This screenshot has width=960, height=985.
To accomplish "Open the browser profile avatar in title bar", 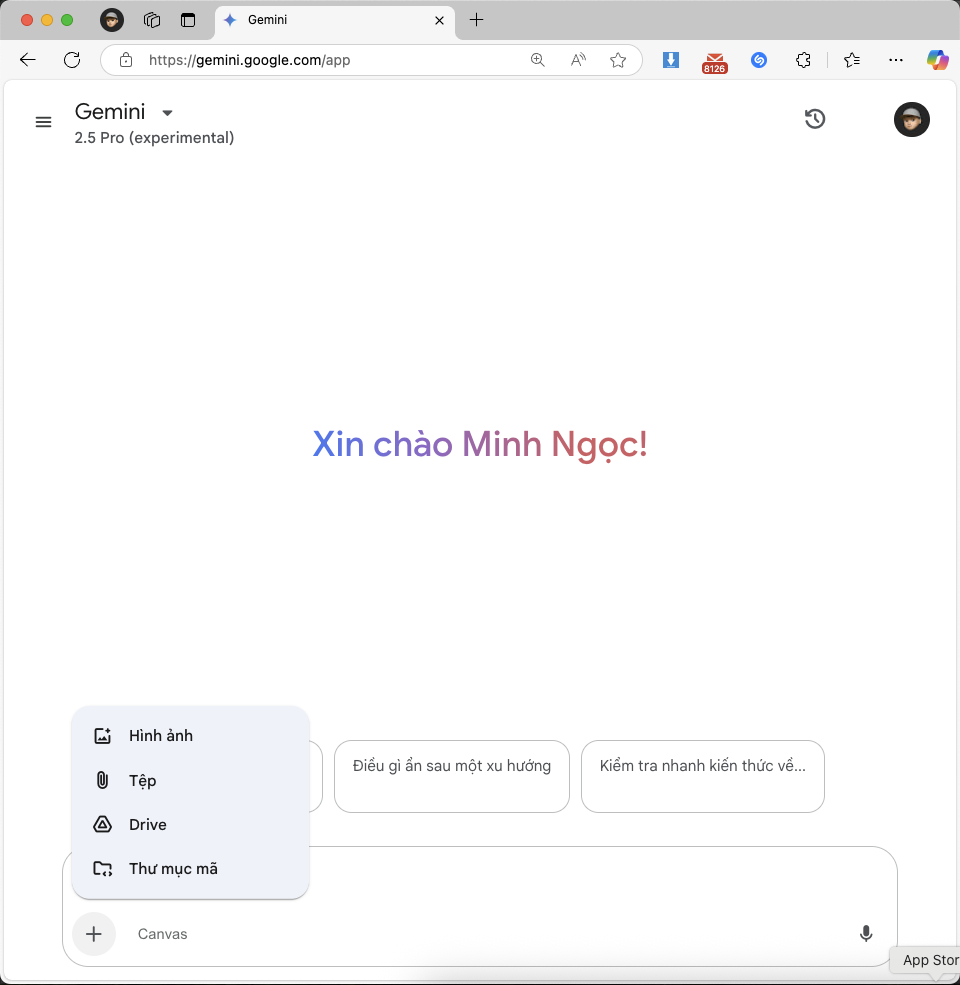I will [112, 20].
